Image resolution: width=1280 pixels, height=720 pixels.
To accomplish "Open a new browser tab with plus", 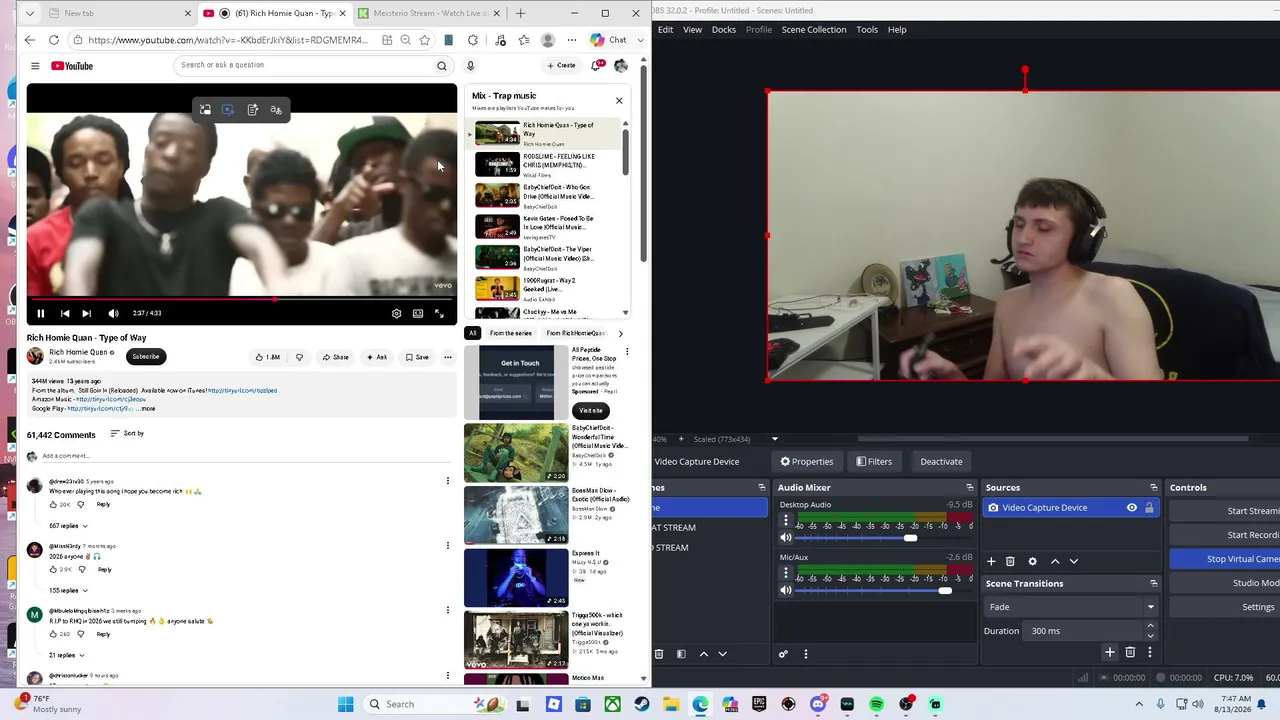I will pos(520,13).
